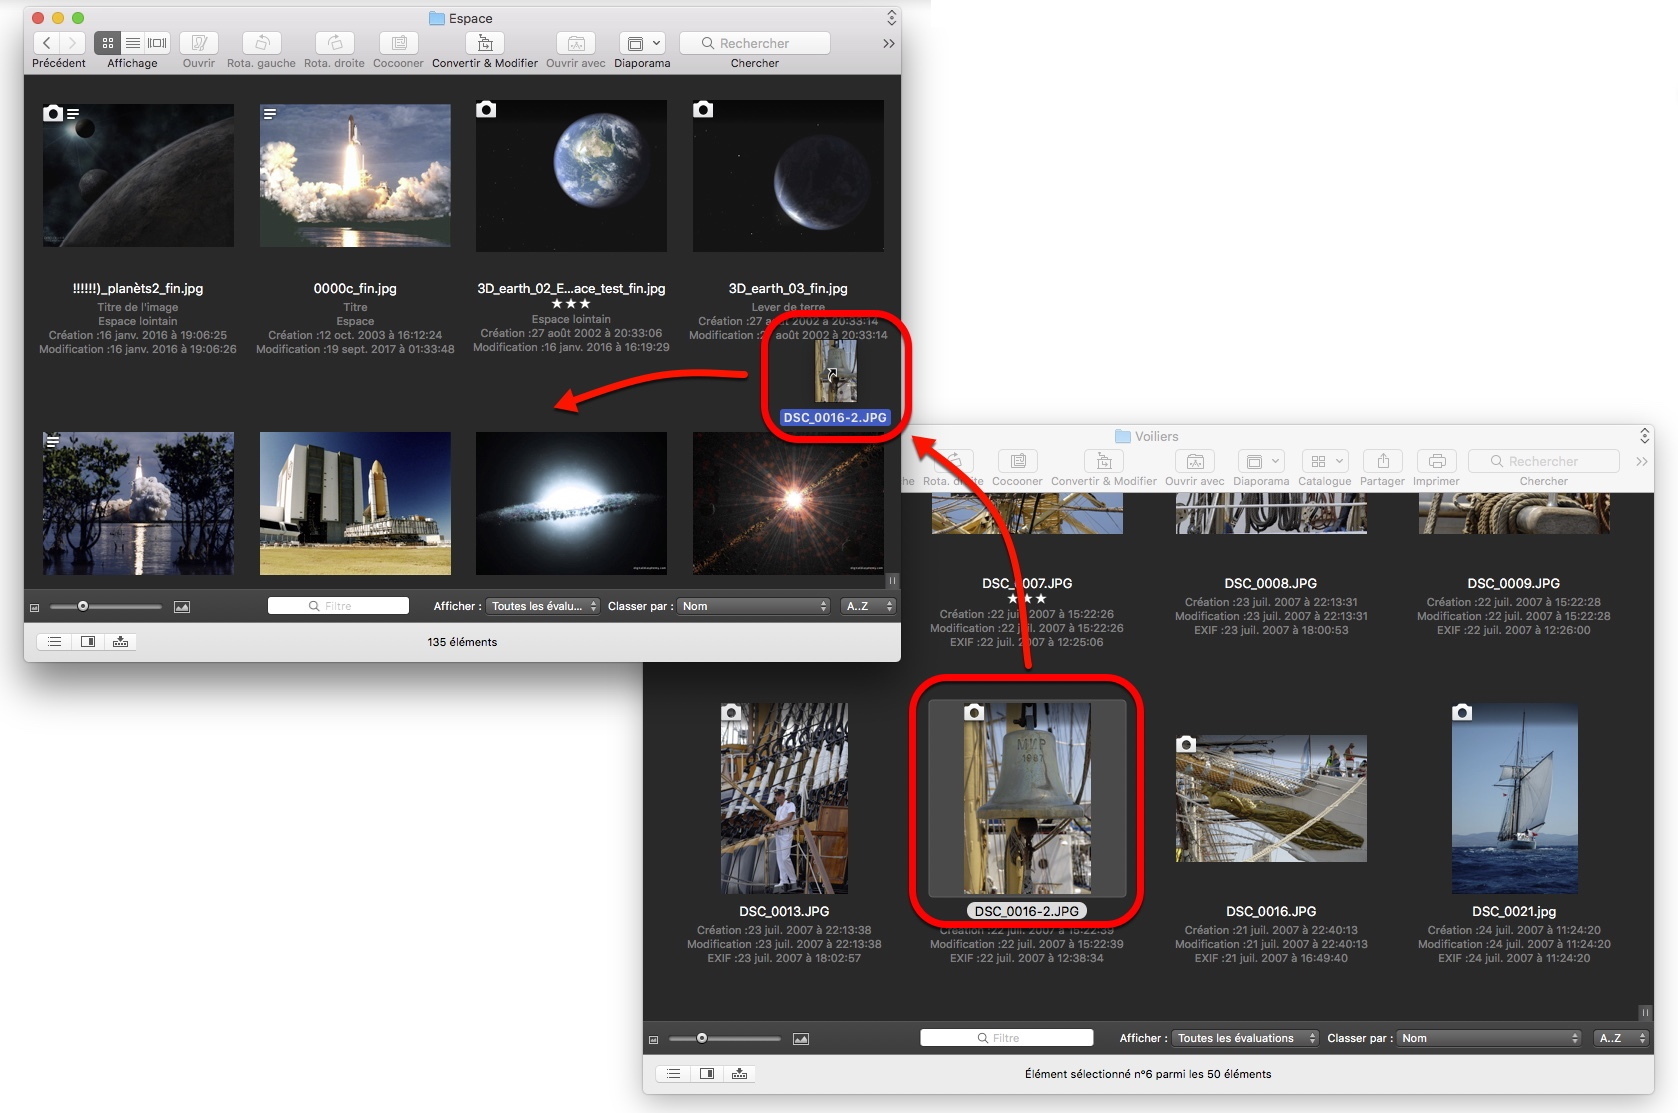Click the large thumbnail size icon in Voiliers
1678x1113 pixels.
point(801,1039)
